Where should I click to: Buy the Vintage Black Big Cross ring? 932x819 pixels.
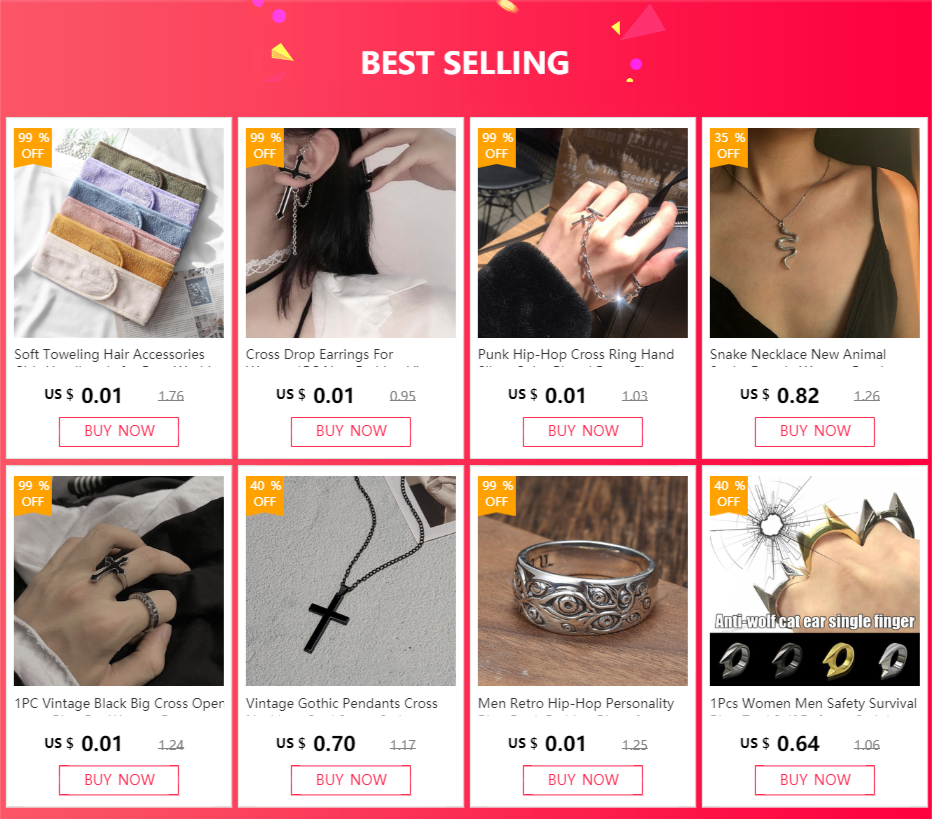tap(119, 780)
